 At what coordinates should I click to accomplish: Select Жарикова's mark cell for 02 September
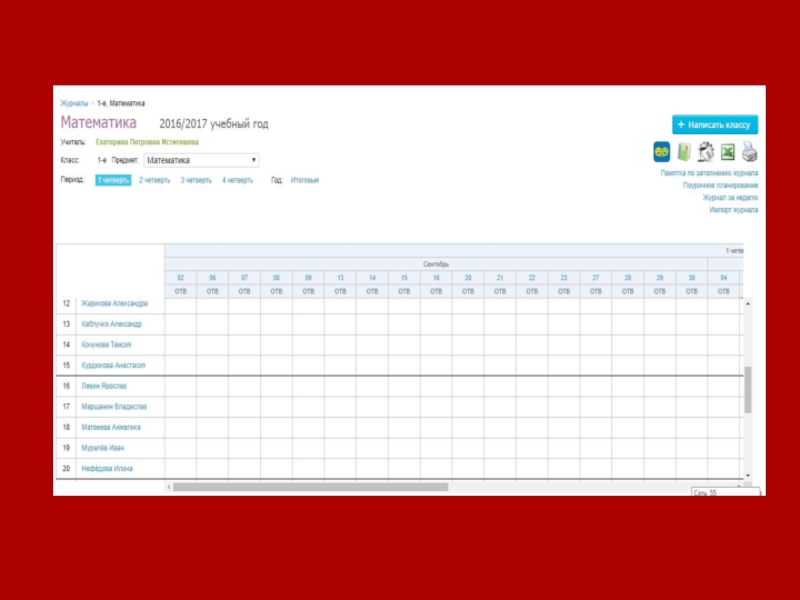[x=181, y=305]
